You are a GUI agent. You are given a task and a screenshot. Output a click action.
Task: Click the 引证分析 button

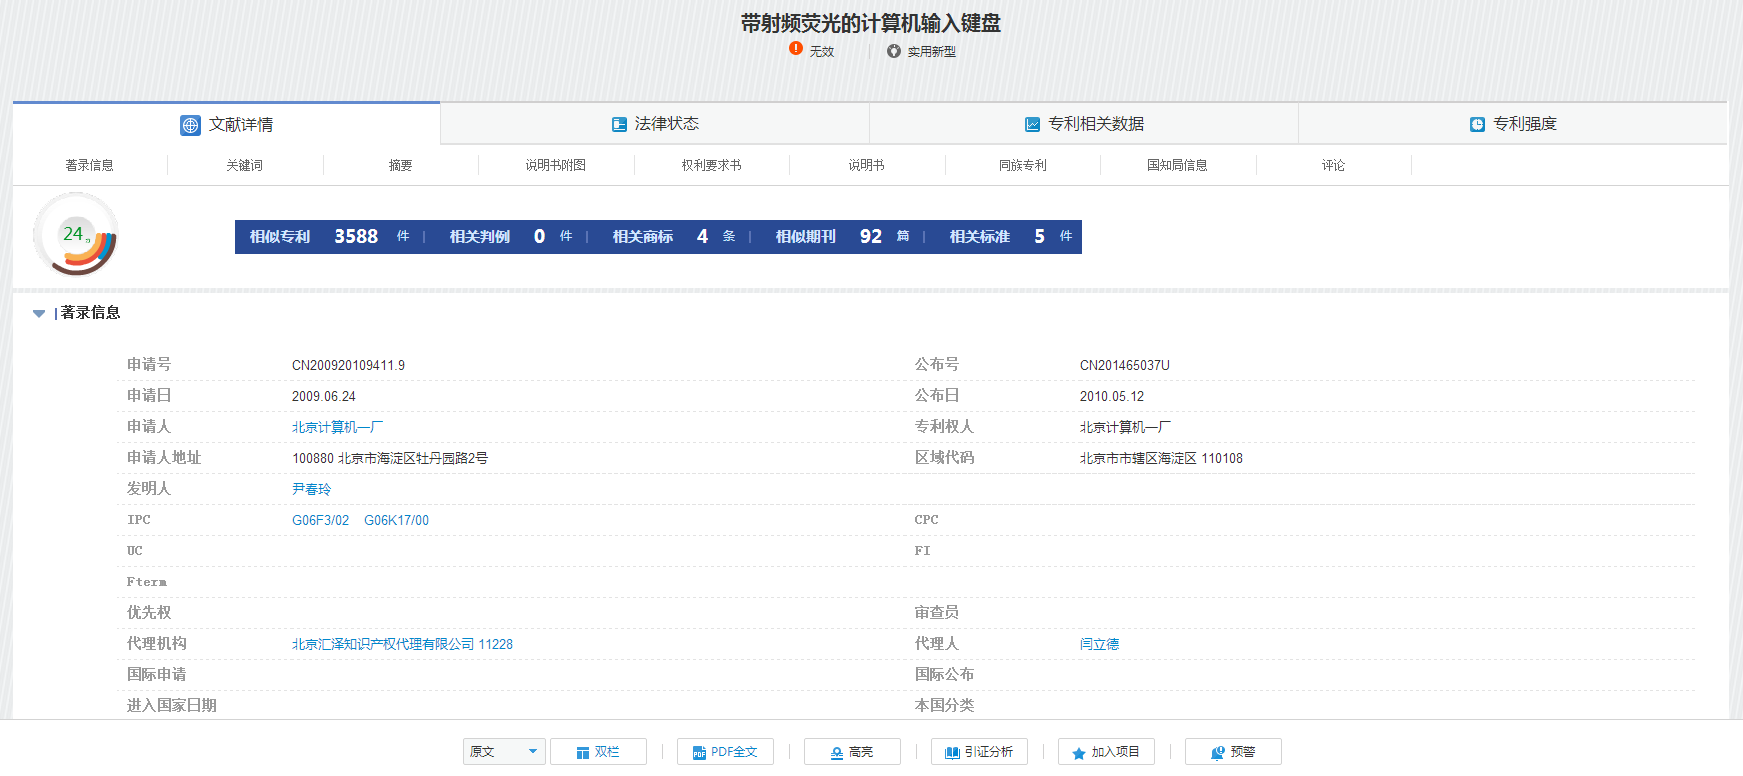point(979,752)
